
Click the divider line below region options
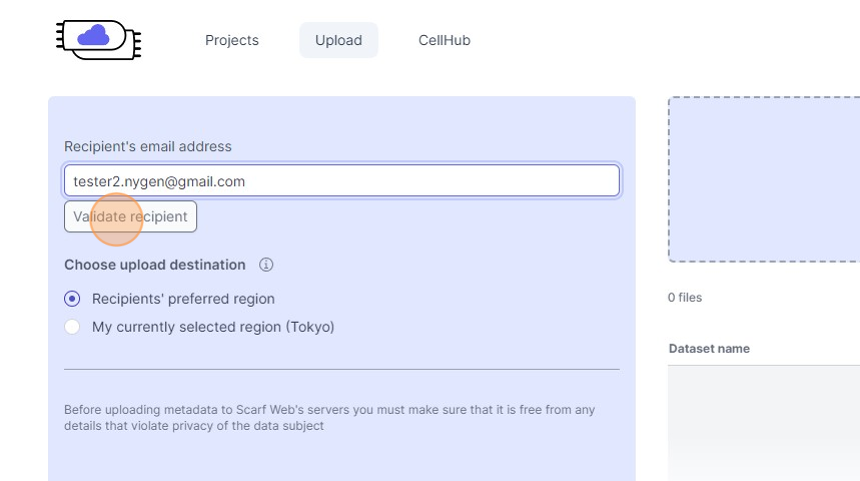(341, 369)
